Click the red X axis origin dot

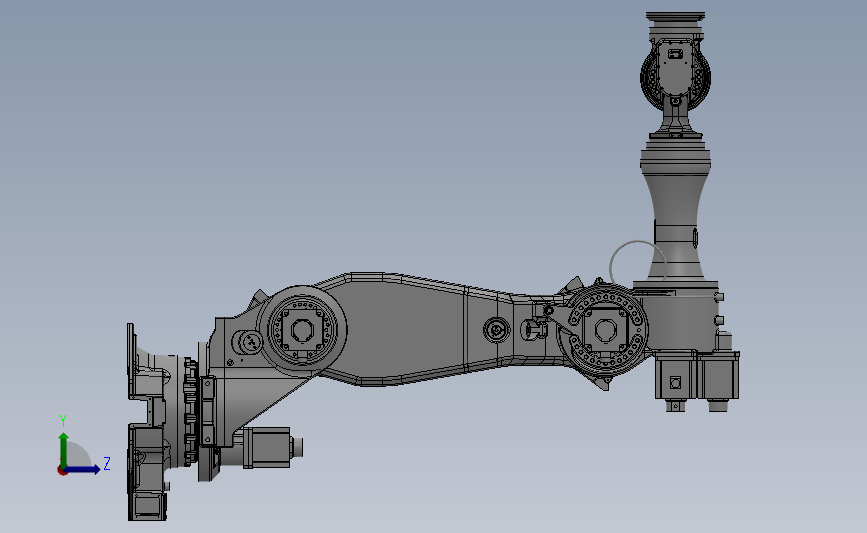[x=62, y=471]
